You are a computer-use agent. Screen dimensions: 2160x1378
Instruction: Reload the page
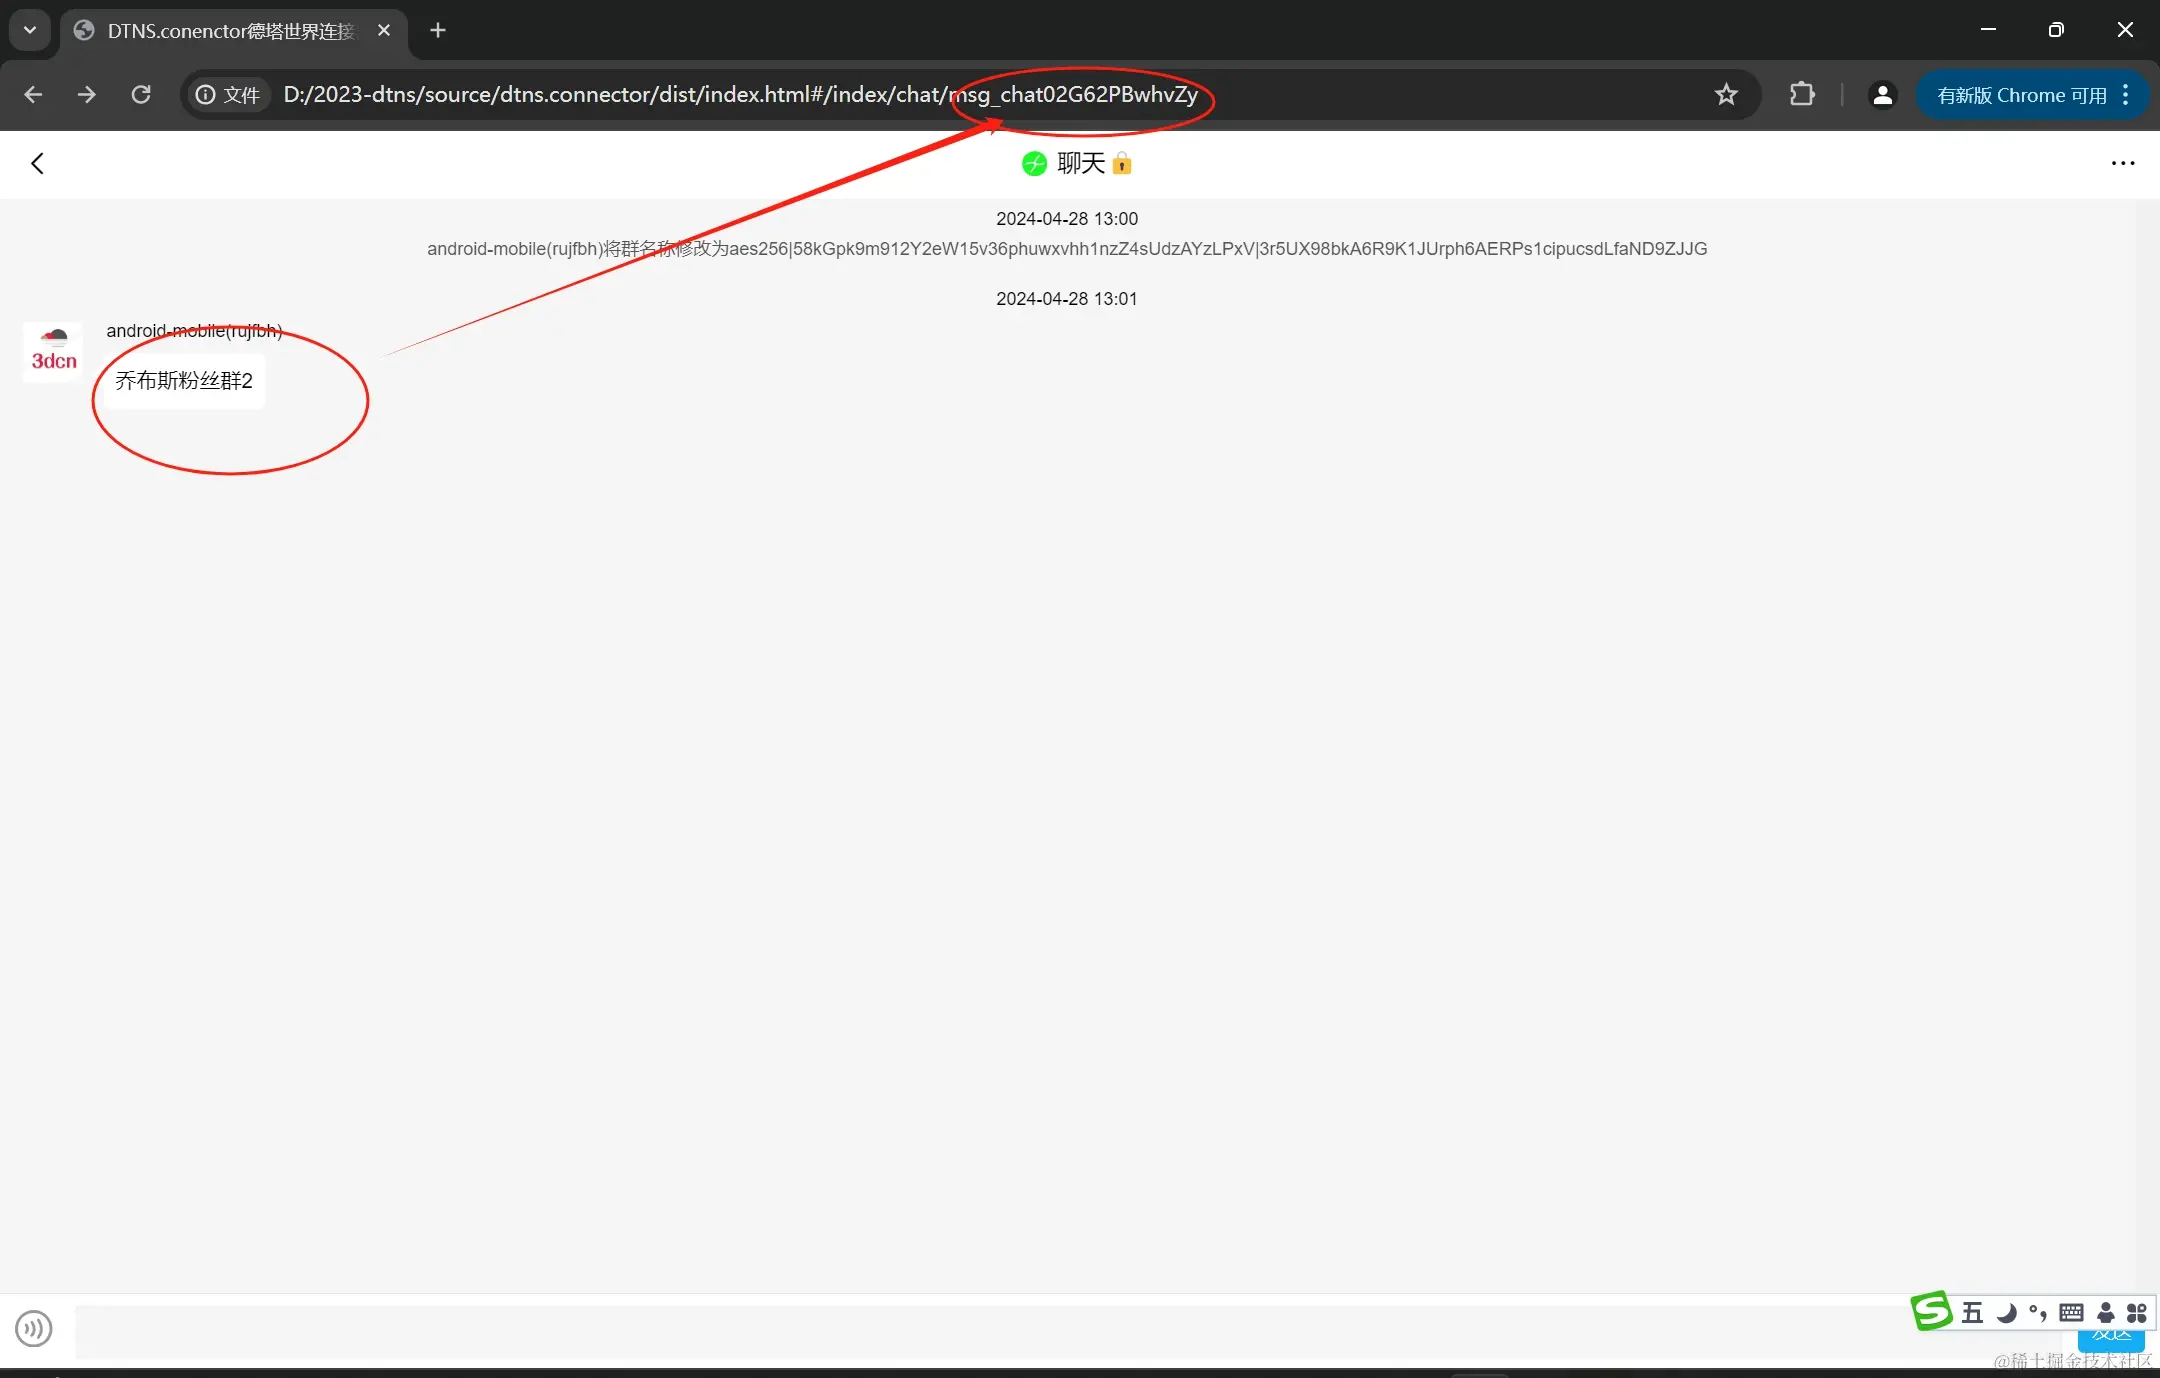pyautogui.click(x=141, y=95)
